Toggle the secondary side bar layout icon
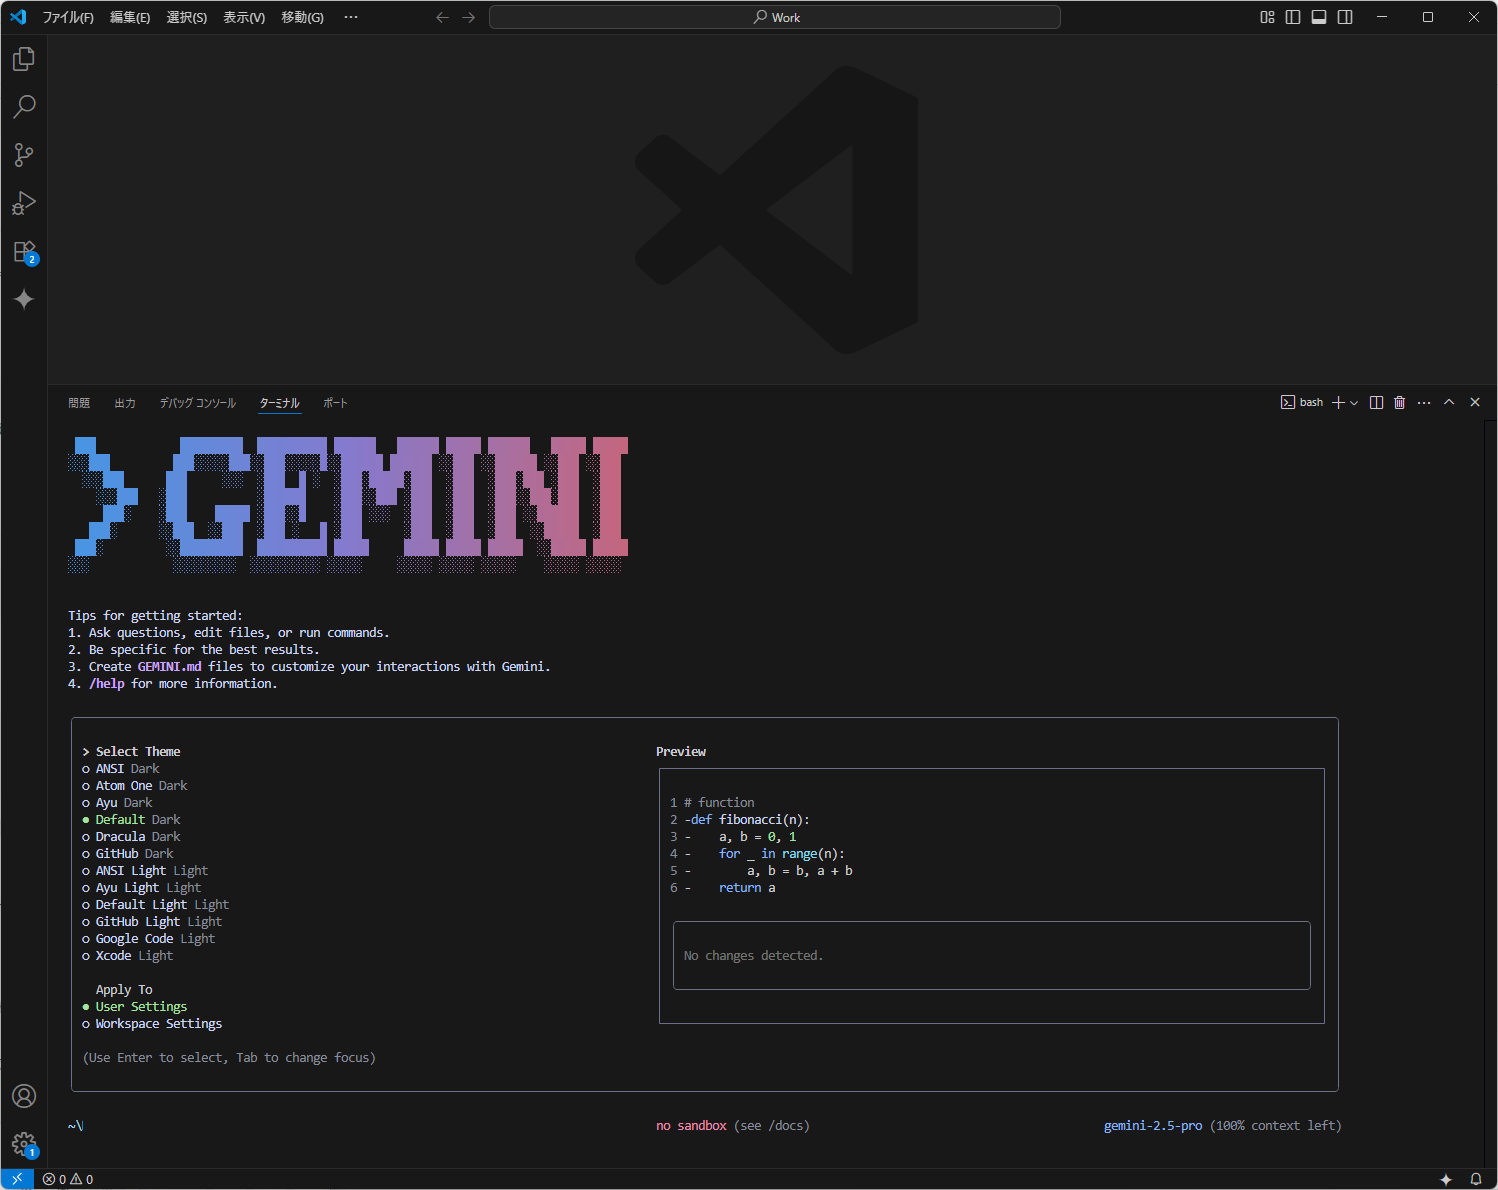This screenshot has width=1498, height=1190. [x=1345, y=17]
